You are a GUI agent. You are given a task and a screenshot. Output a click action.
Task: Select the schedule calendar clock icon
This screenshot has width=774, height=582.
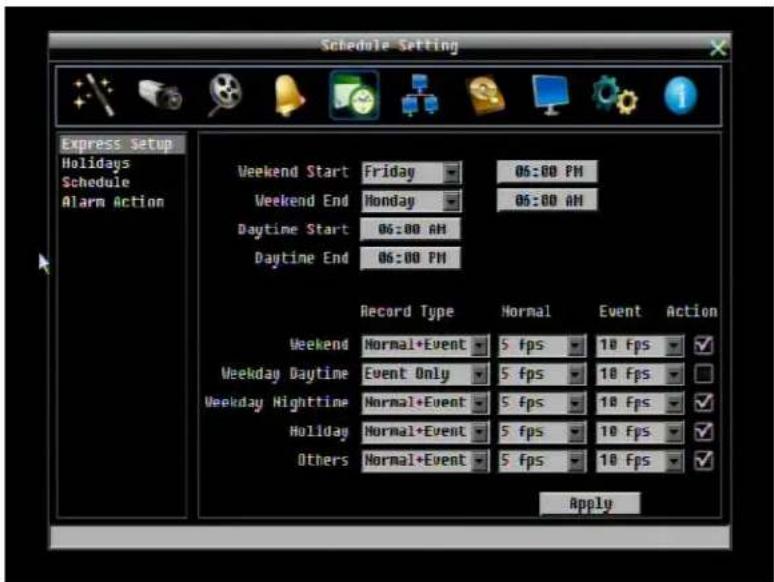pos(354,95)
